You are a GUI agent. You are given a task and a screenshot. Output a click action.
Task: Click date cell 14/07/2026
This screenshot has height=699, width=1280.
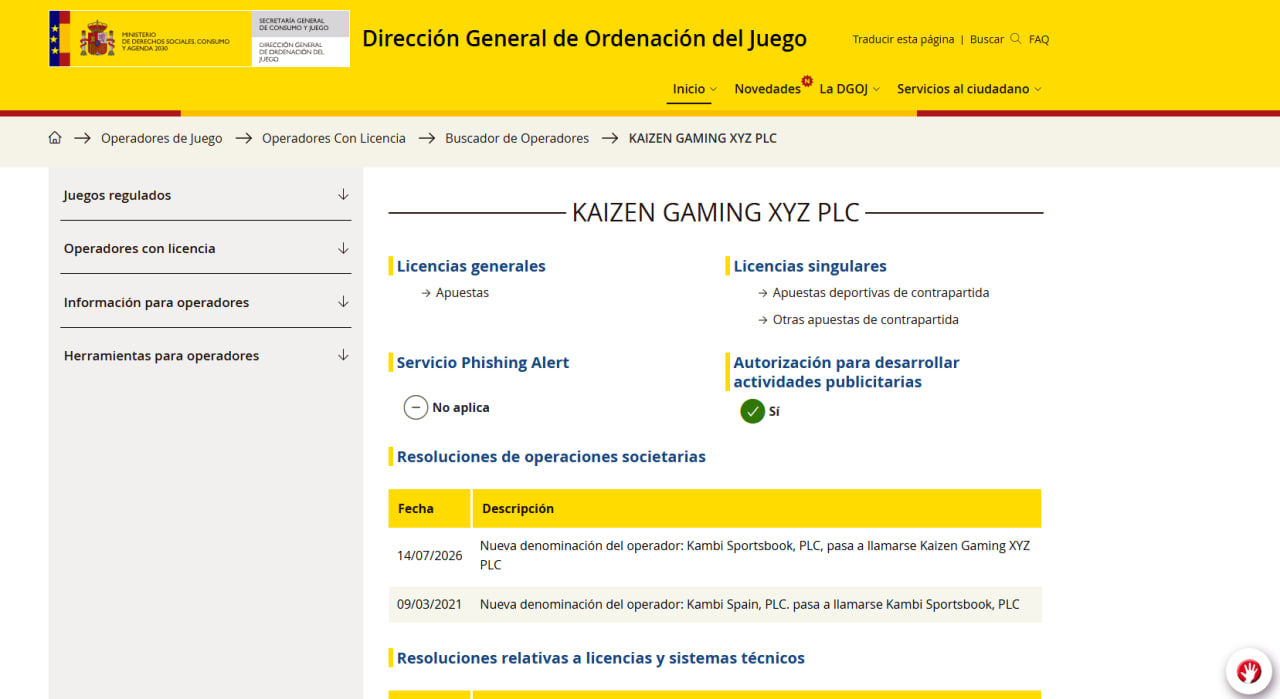pyautogui.click(x=430, y=555)
